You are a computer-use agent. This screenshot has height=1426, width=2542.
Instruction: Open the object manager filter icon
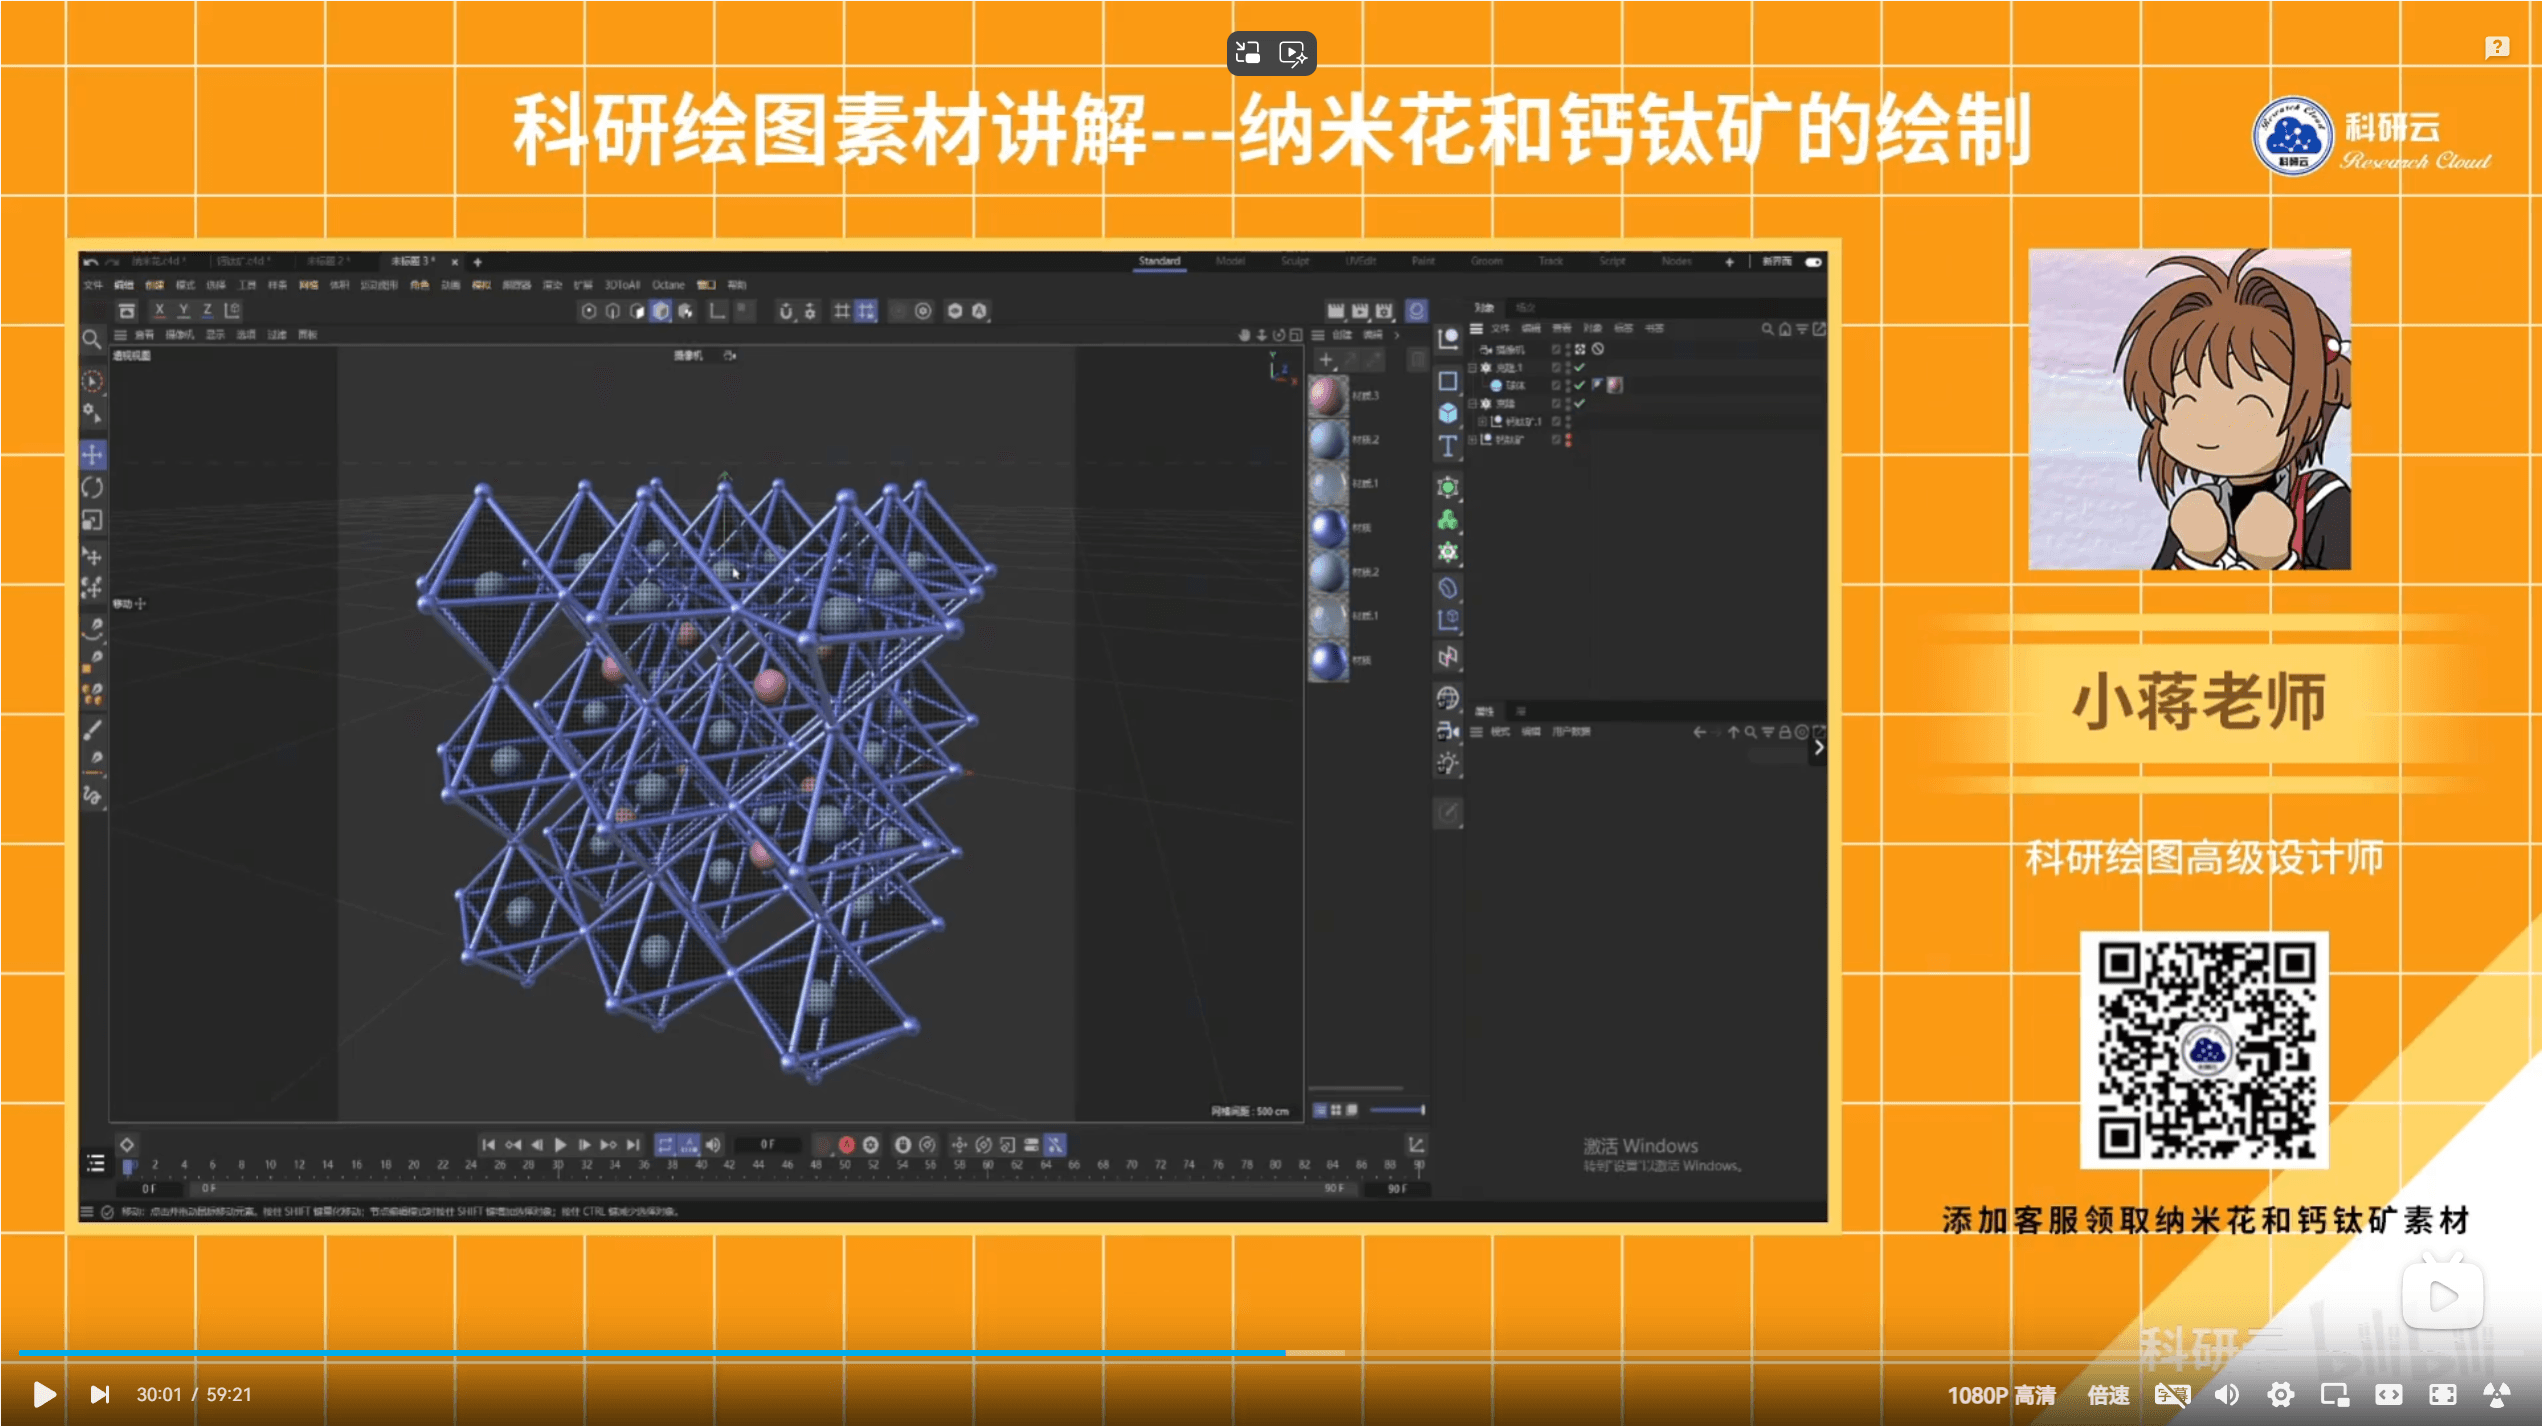pyautogui.click(x=1801, y=329)
